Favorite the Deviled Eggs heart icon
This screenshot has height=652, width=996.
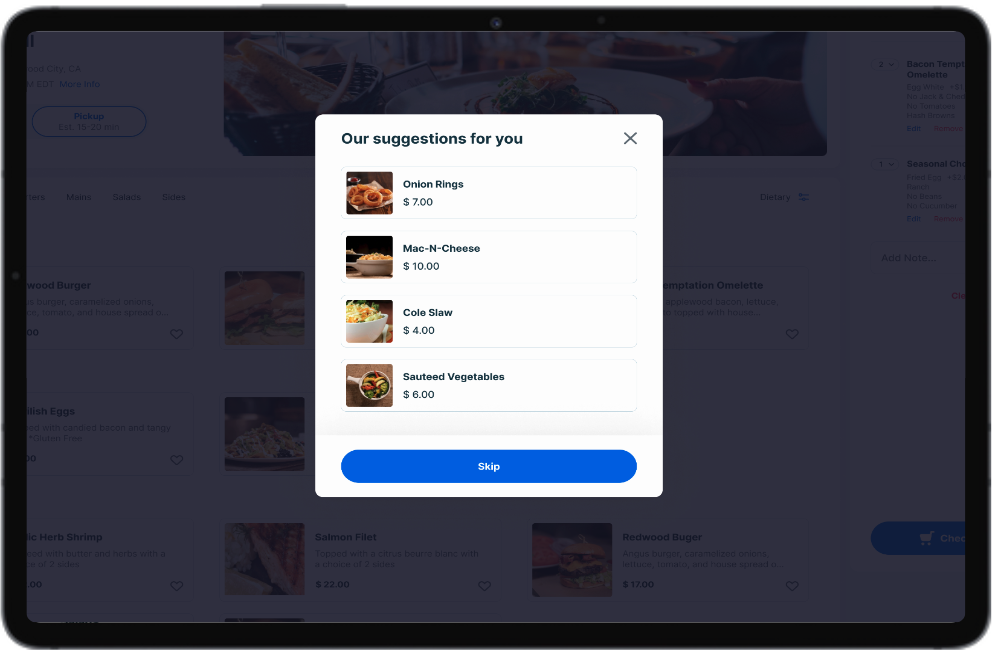tap(177, 461)
